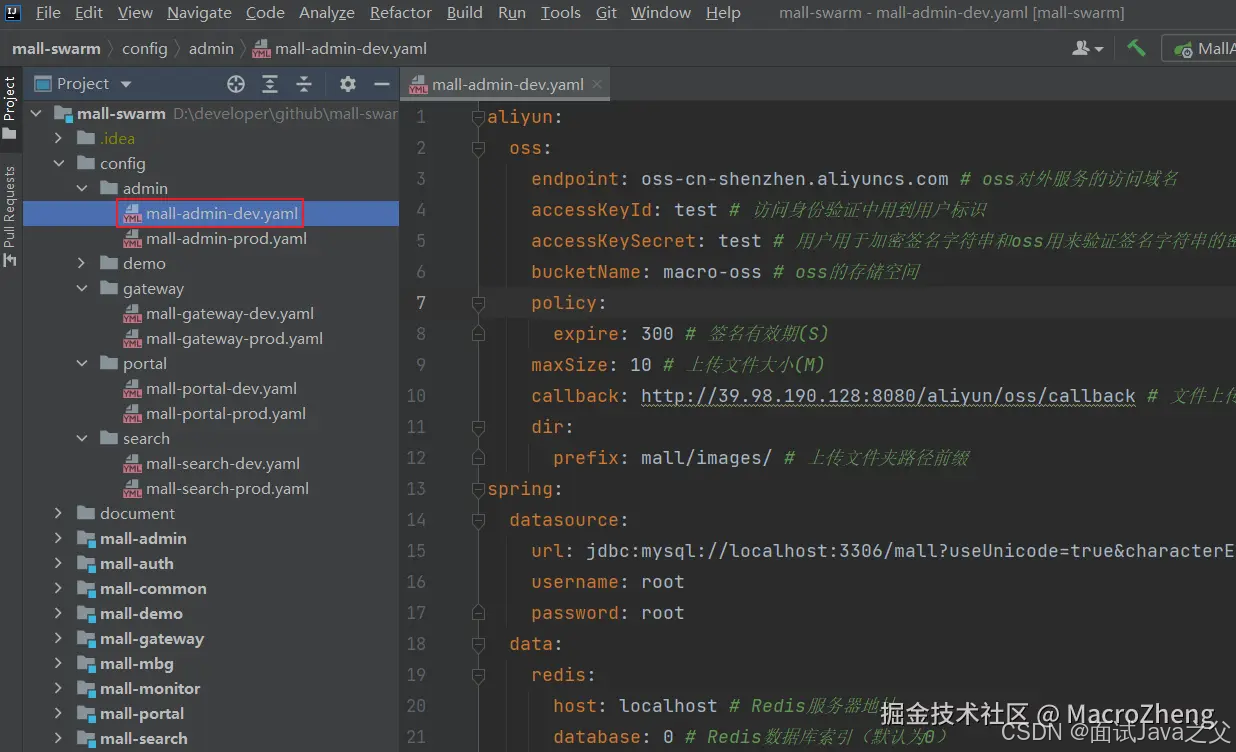Click the Select Opened File target icon
1236x752 pixels.
(x=236, y=84)
